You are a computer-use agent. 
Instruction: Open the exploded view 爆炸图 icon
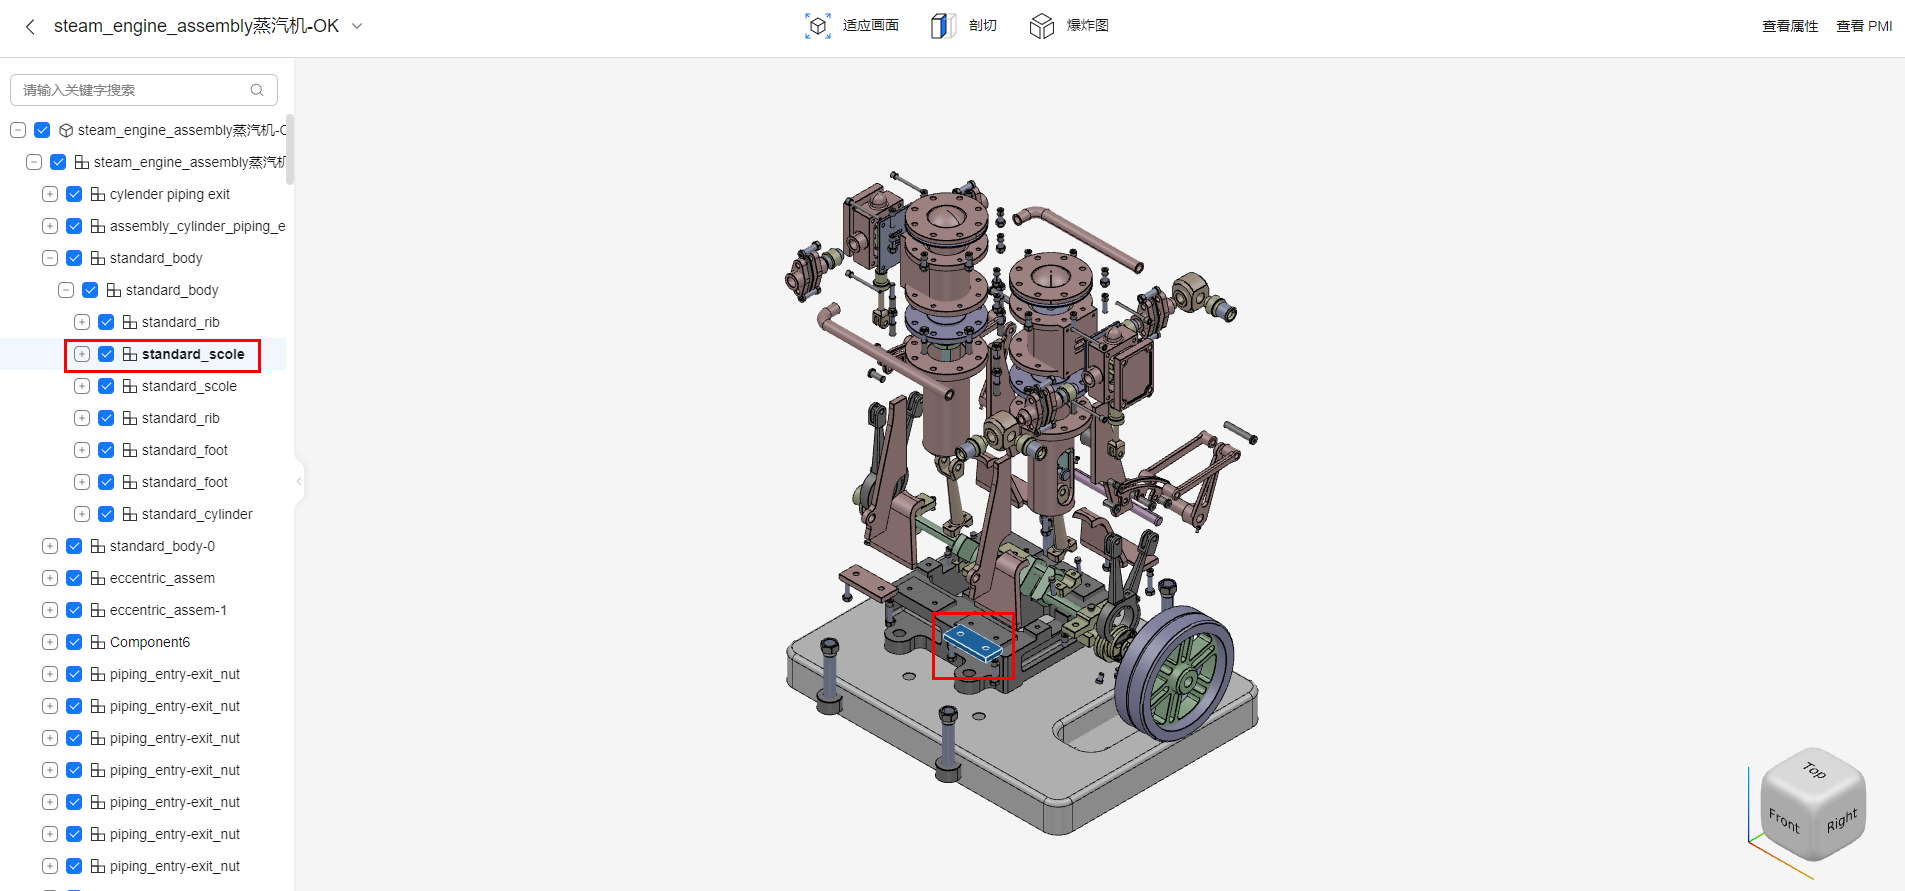point(1042,26)
